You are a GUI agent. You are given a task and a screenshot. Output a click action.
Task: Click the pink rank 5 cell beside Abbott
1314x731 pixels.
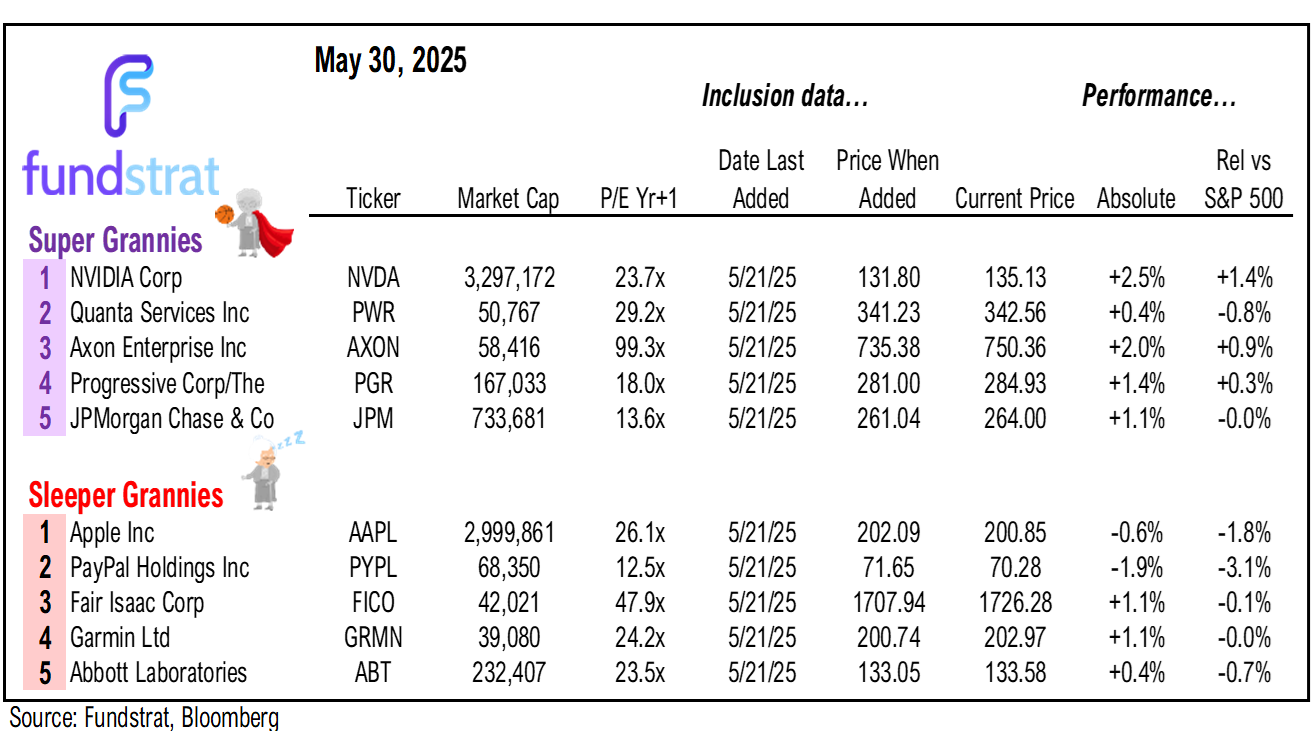[x=45, y=673]
